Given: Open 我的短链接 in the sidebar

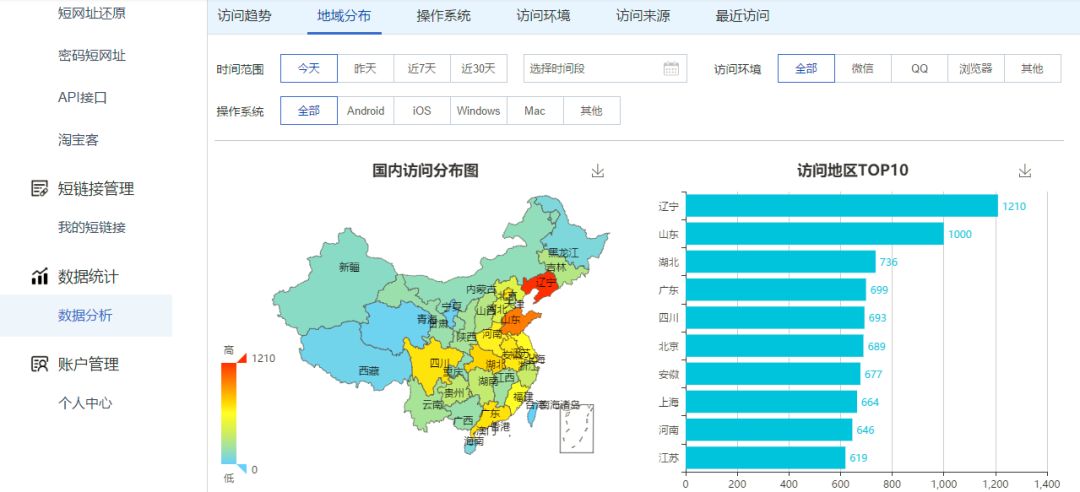Looking at the screenshot, I should pos(92,227).
